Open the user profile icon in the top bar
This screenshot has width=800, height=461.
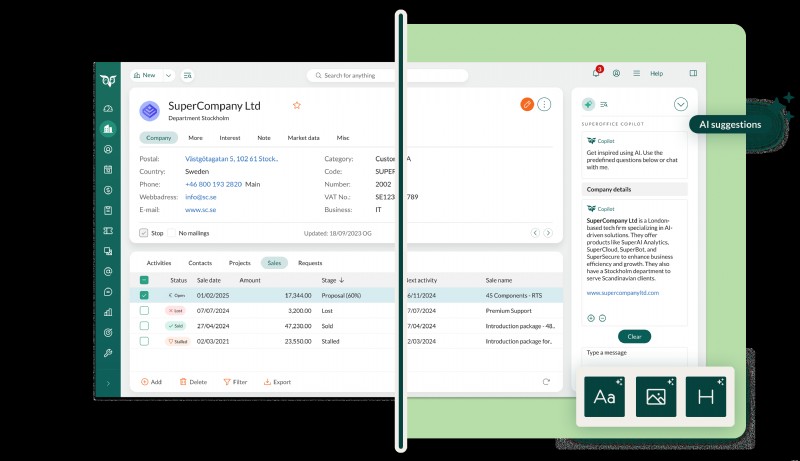616,73
